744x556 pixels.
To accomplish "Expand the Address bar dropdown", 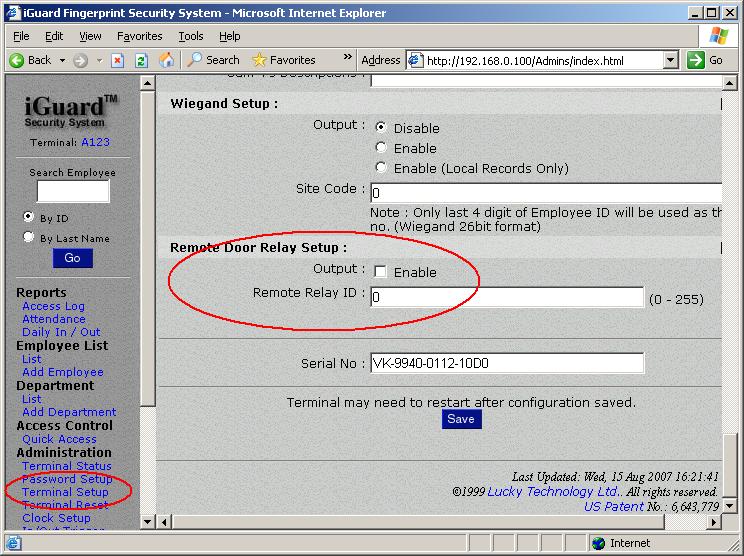I will coord(670,60).
